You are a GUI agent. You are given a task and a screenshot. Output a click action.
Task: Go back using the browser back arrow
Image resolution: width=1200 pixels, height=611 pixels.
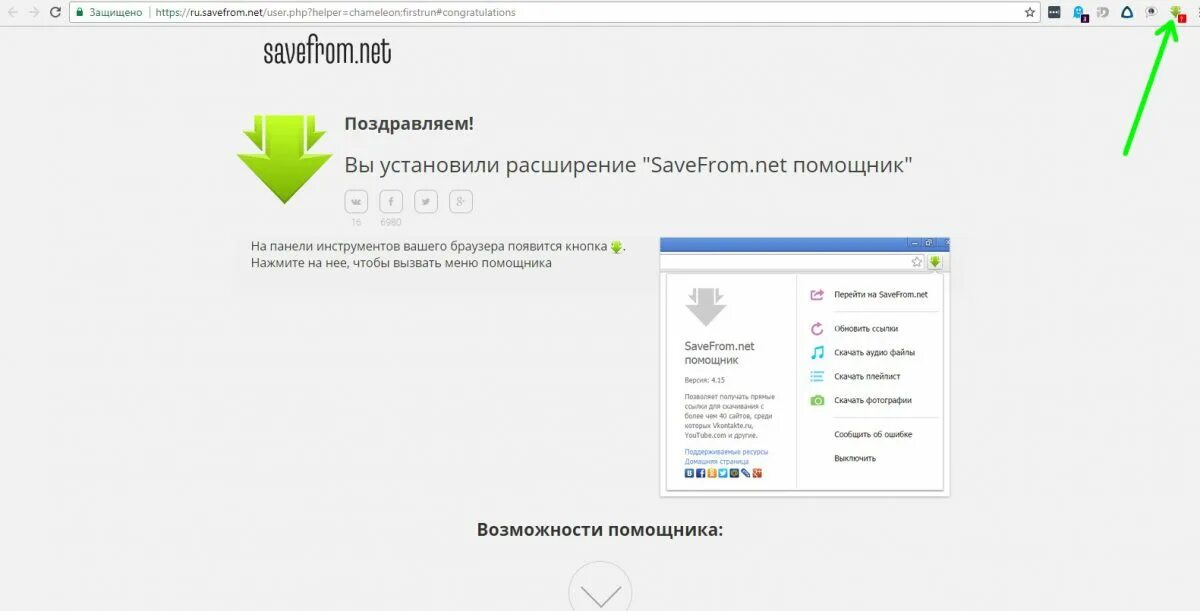11,12
